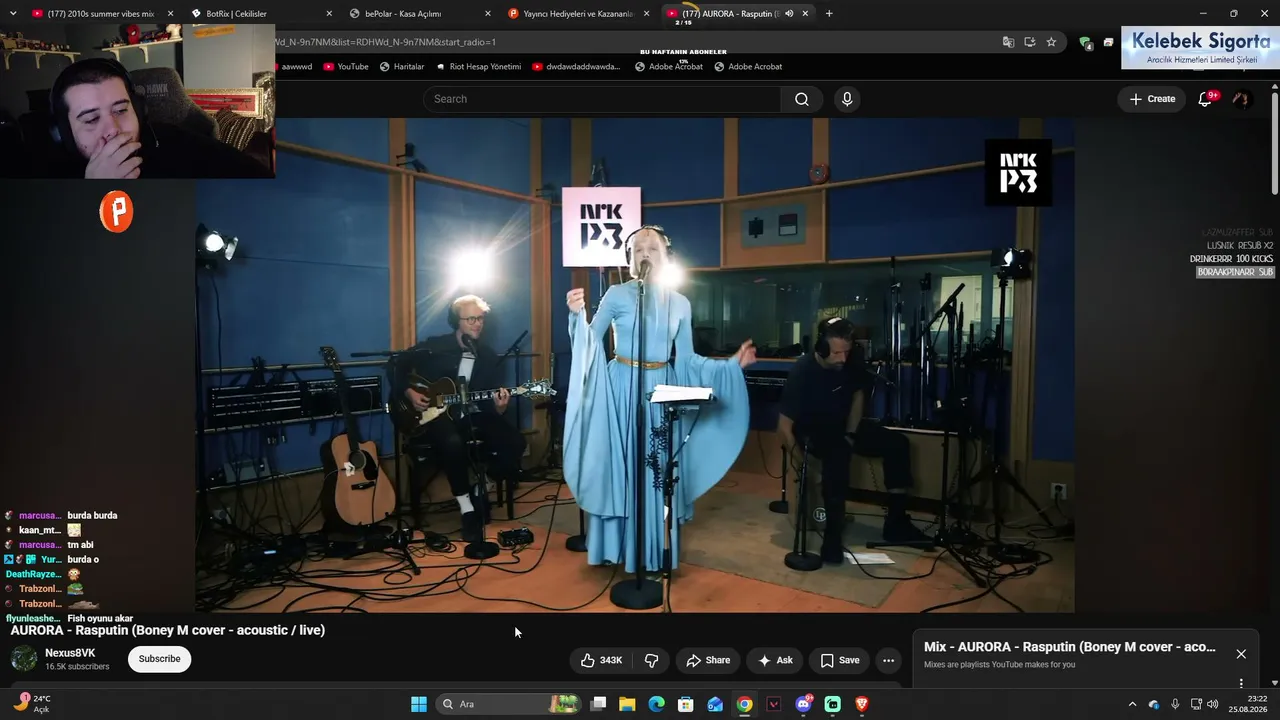Open the Mix playlist options menu
This screenshot has width=1280, height=720.
pos(1241,684)
